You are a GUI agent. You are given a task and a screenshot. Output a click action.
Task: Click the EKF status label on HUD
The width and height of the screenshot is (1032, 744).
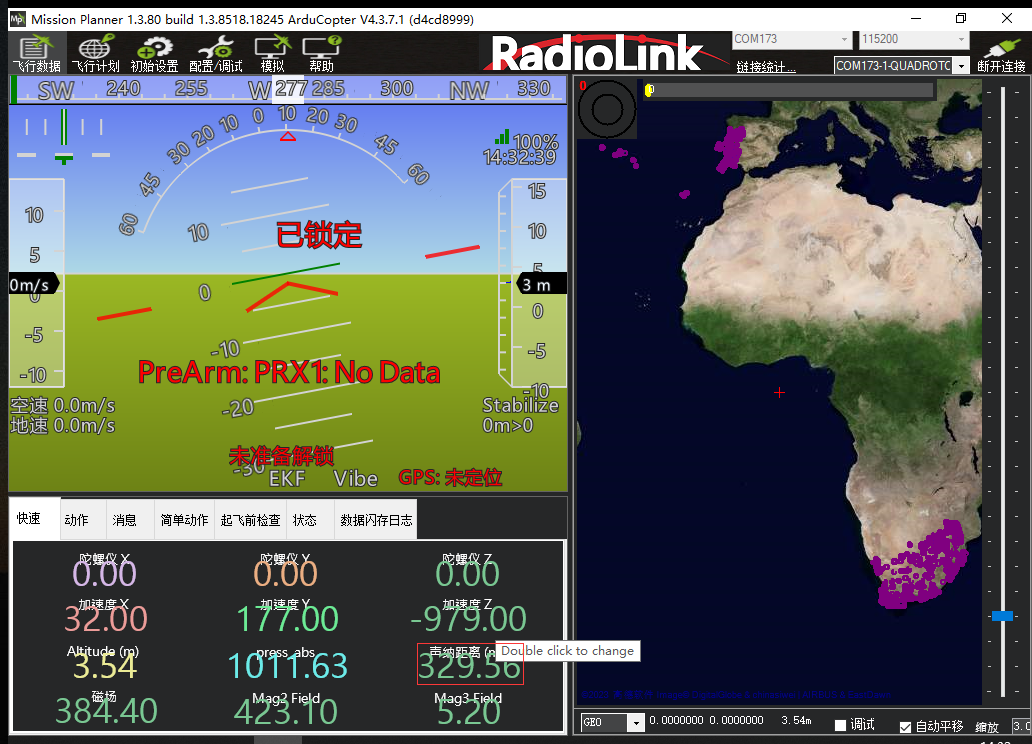pos(287,478)
